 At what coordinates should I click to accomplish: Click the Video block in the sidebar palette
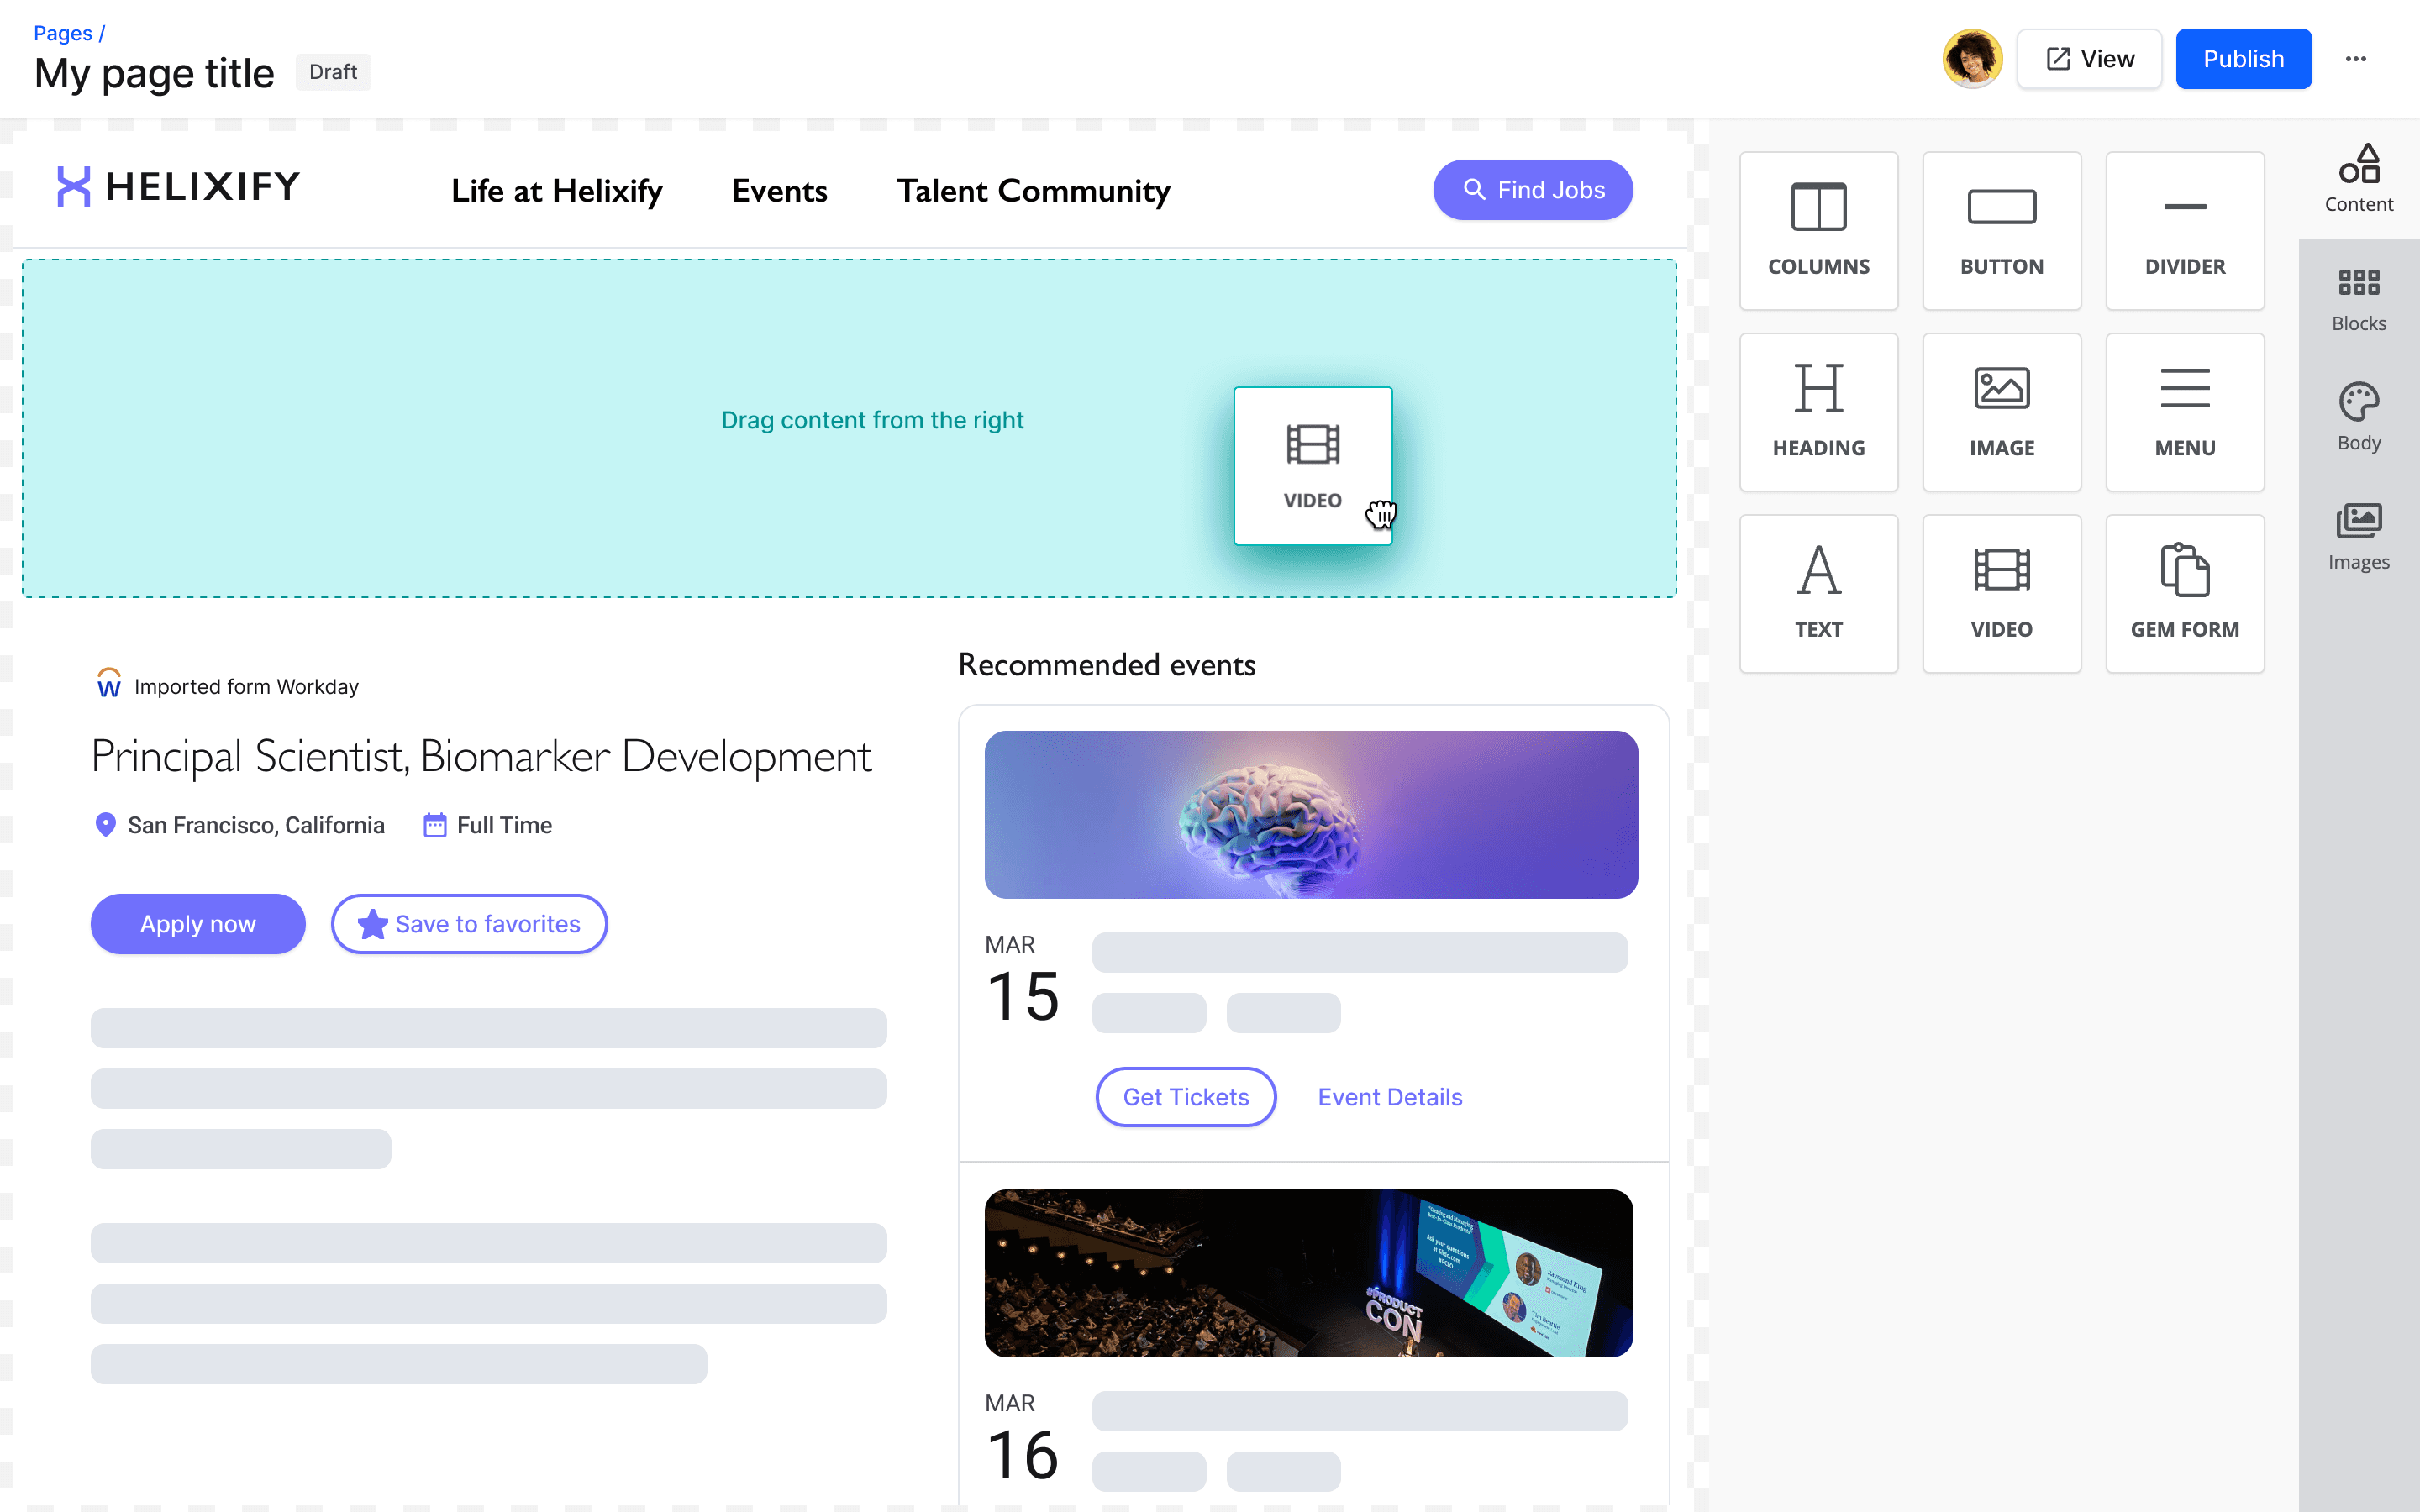point(2001,593)
